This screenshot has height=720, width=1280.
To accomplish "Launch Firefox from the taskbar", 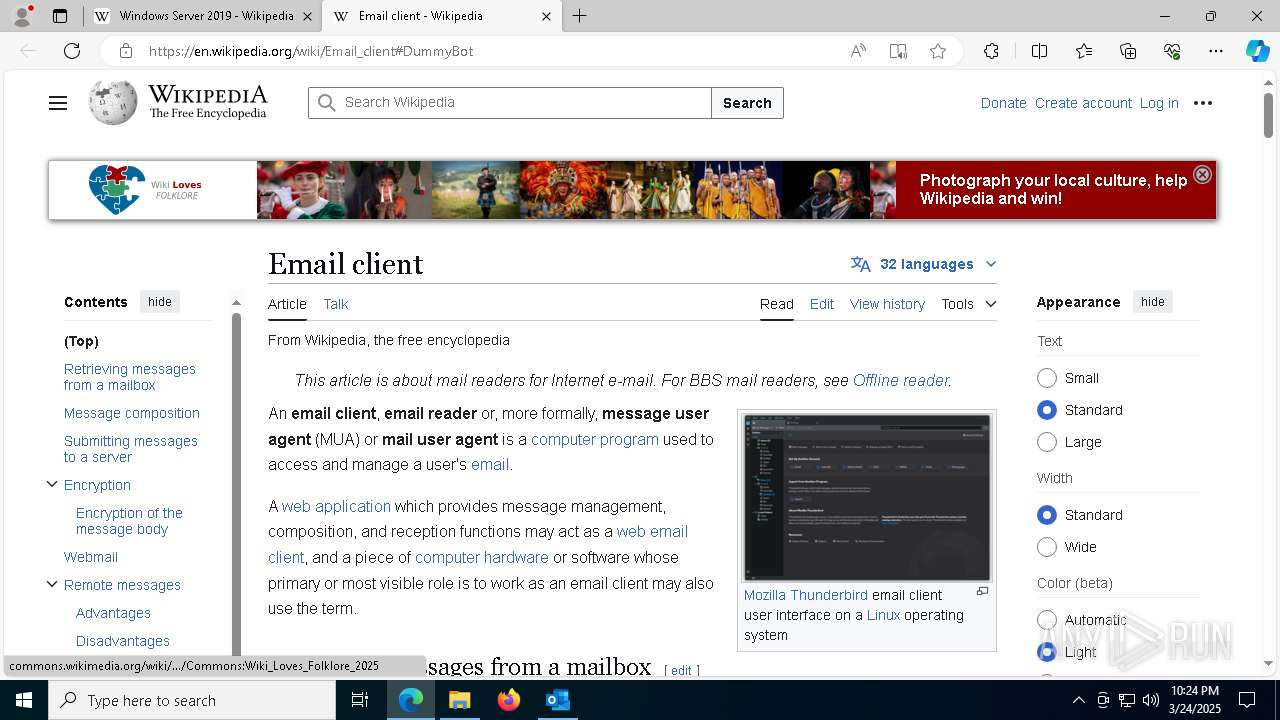I will (x=508, y=700).
